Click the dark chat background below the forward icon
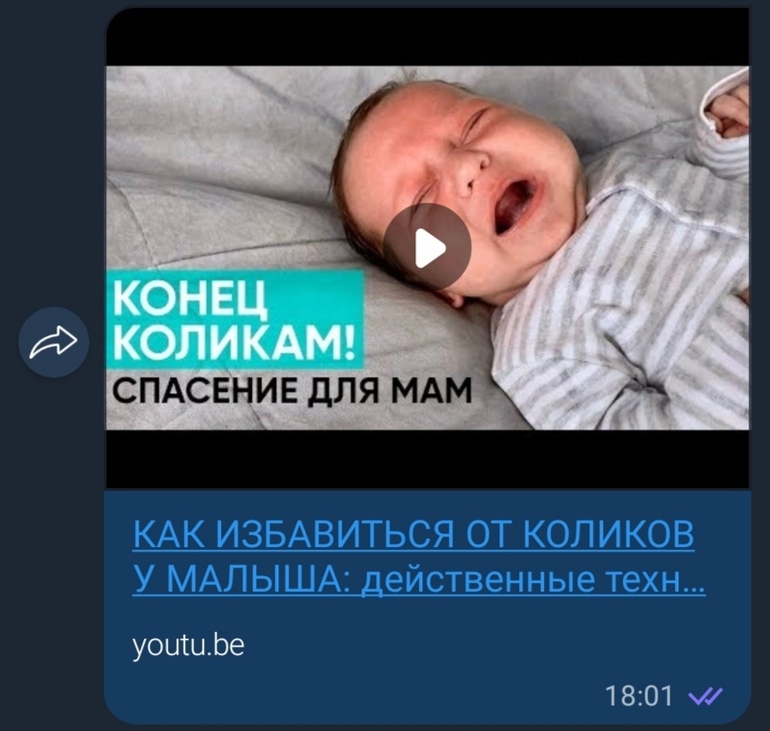This screenshot has width=770, height=731. tap(52, 540)
